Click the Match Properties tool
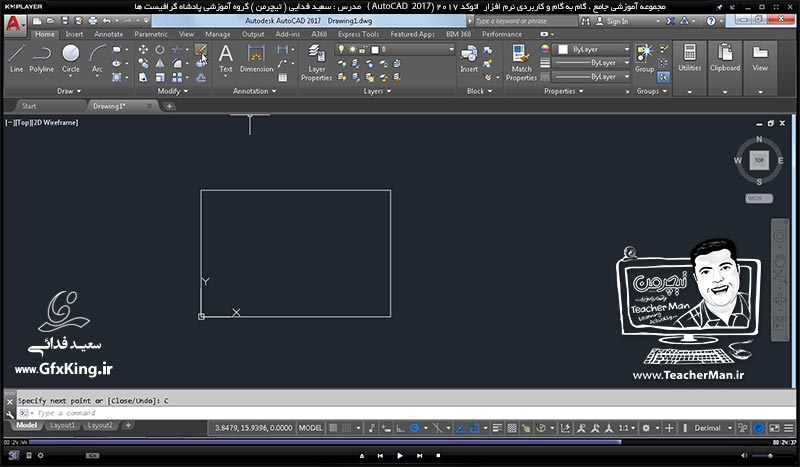Viewport: 800px width, 467px height. 521,63
